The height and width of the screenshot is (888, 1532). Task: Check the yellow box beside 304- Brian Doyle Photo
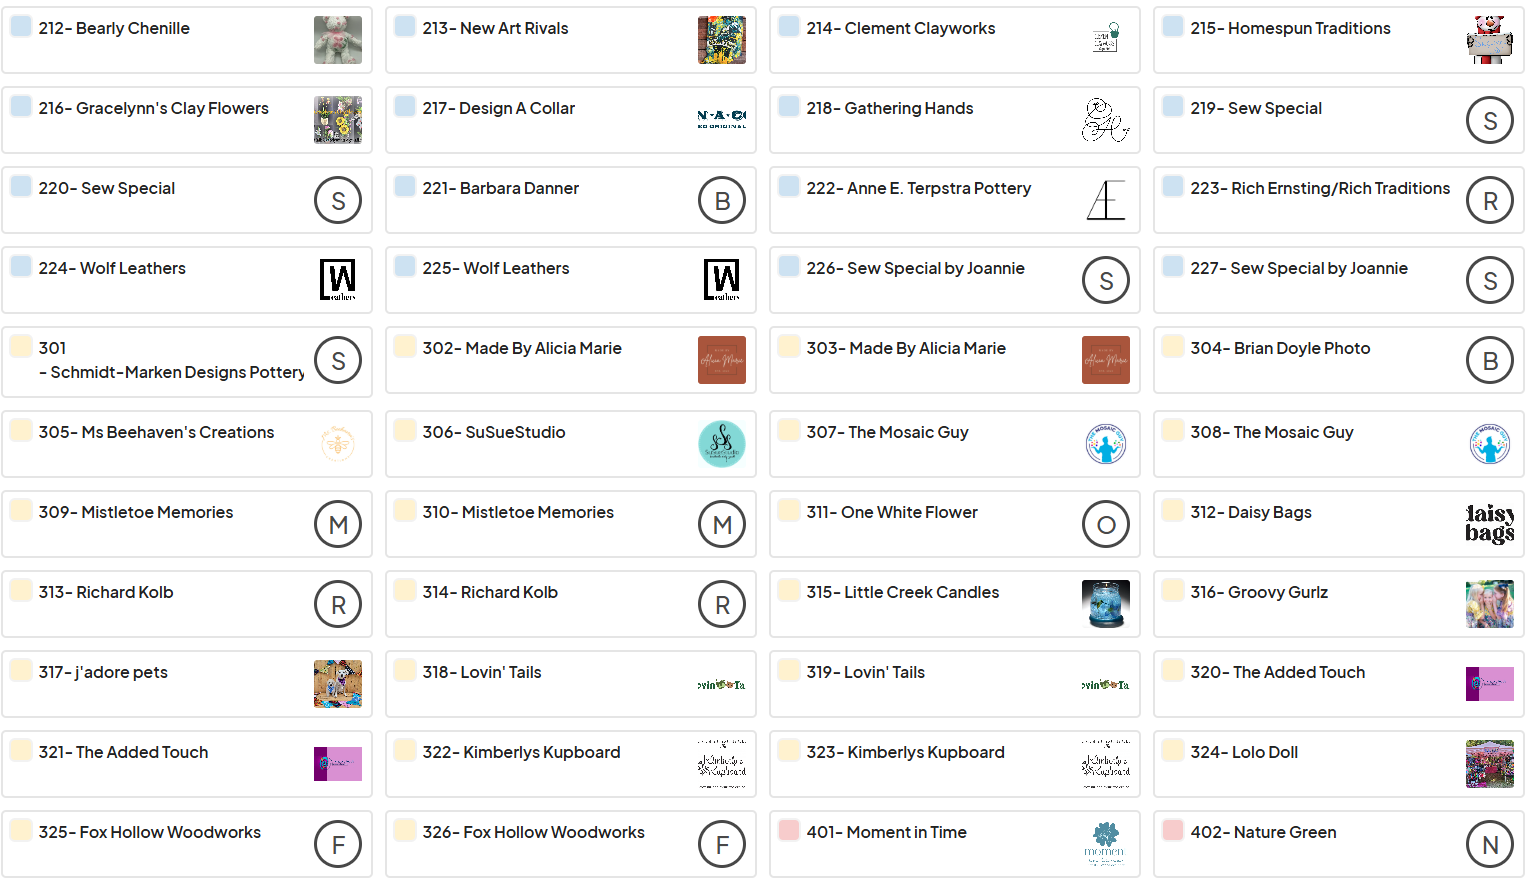pyautogui.click(x=1173, y=346)
